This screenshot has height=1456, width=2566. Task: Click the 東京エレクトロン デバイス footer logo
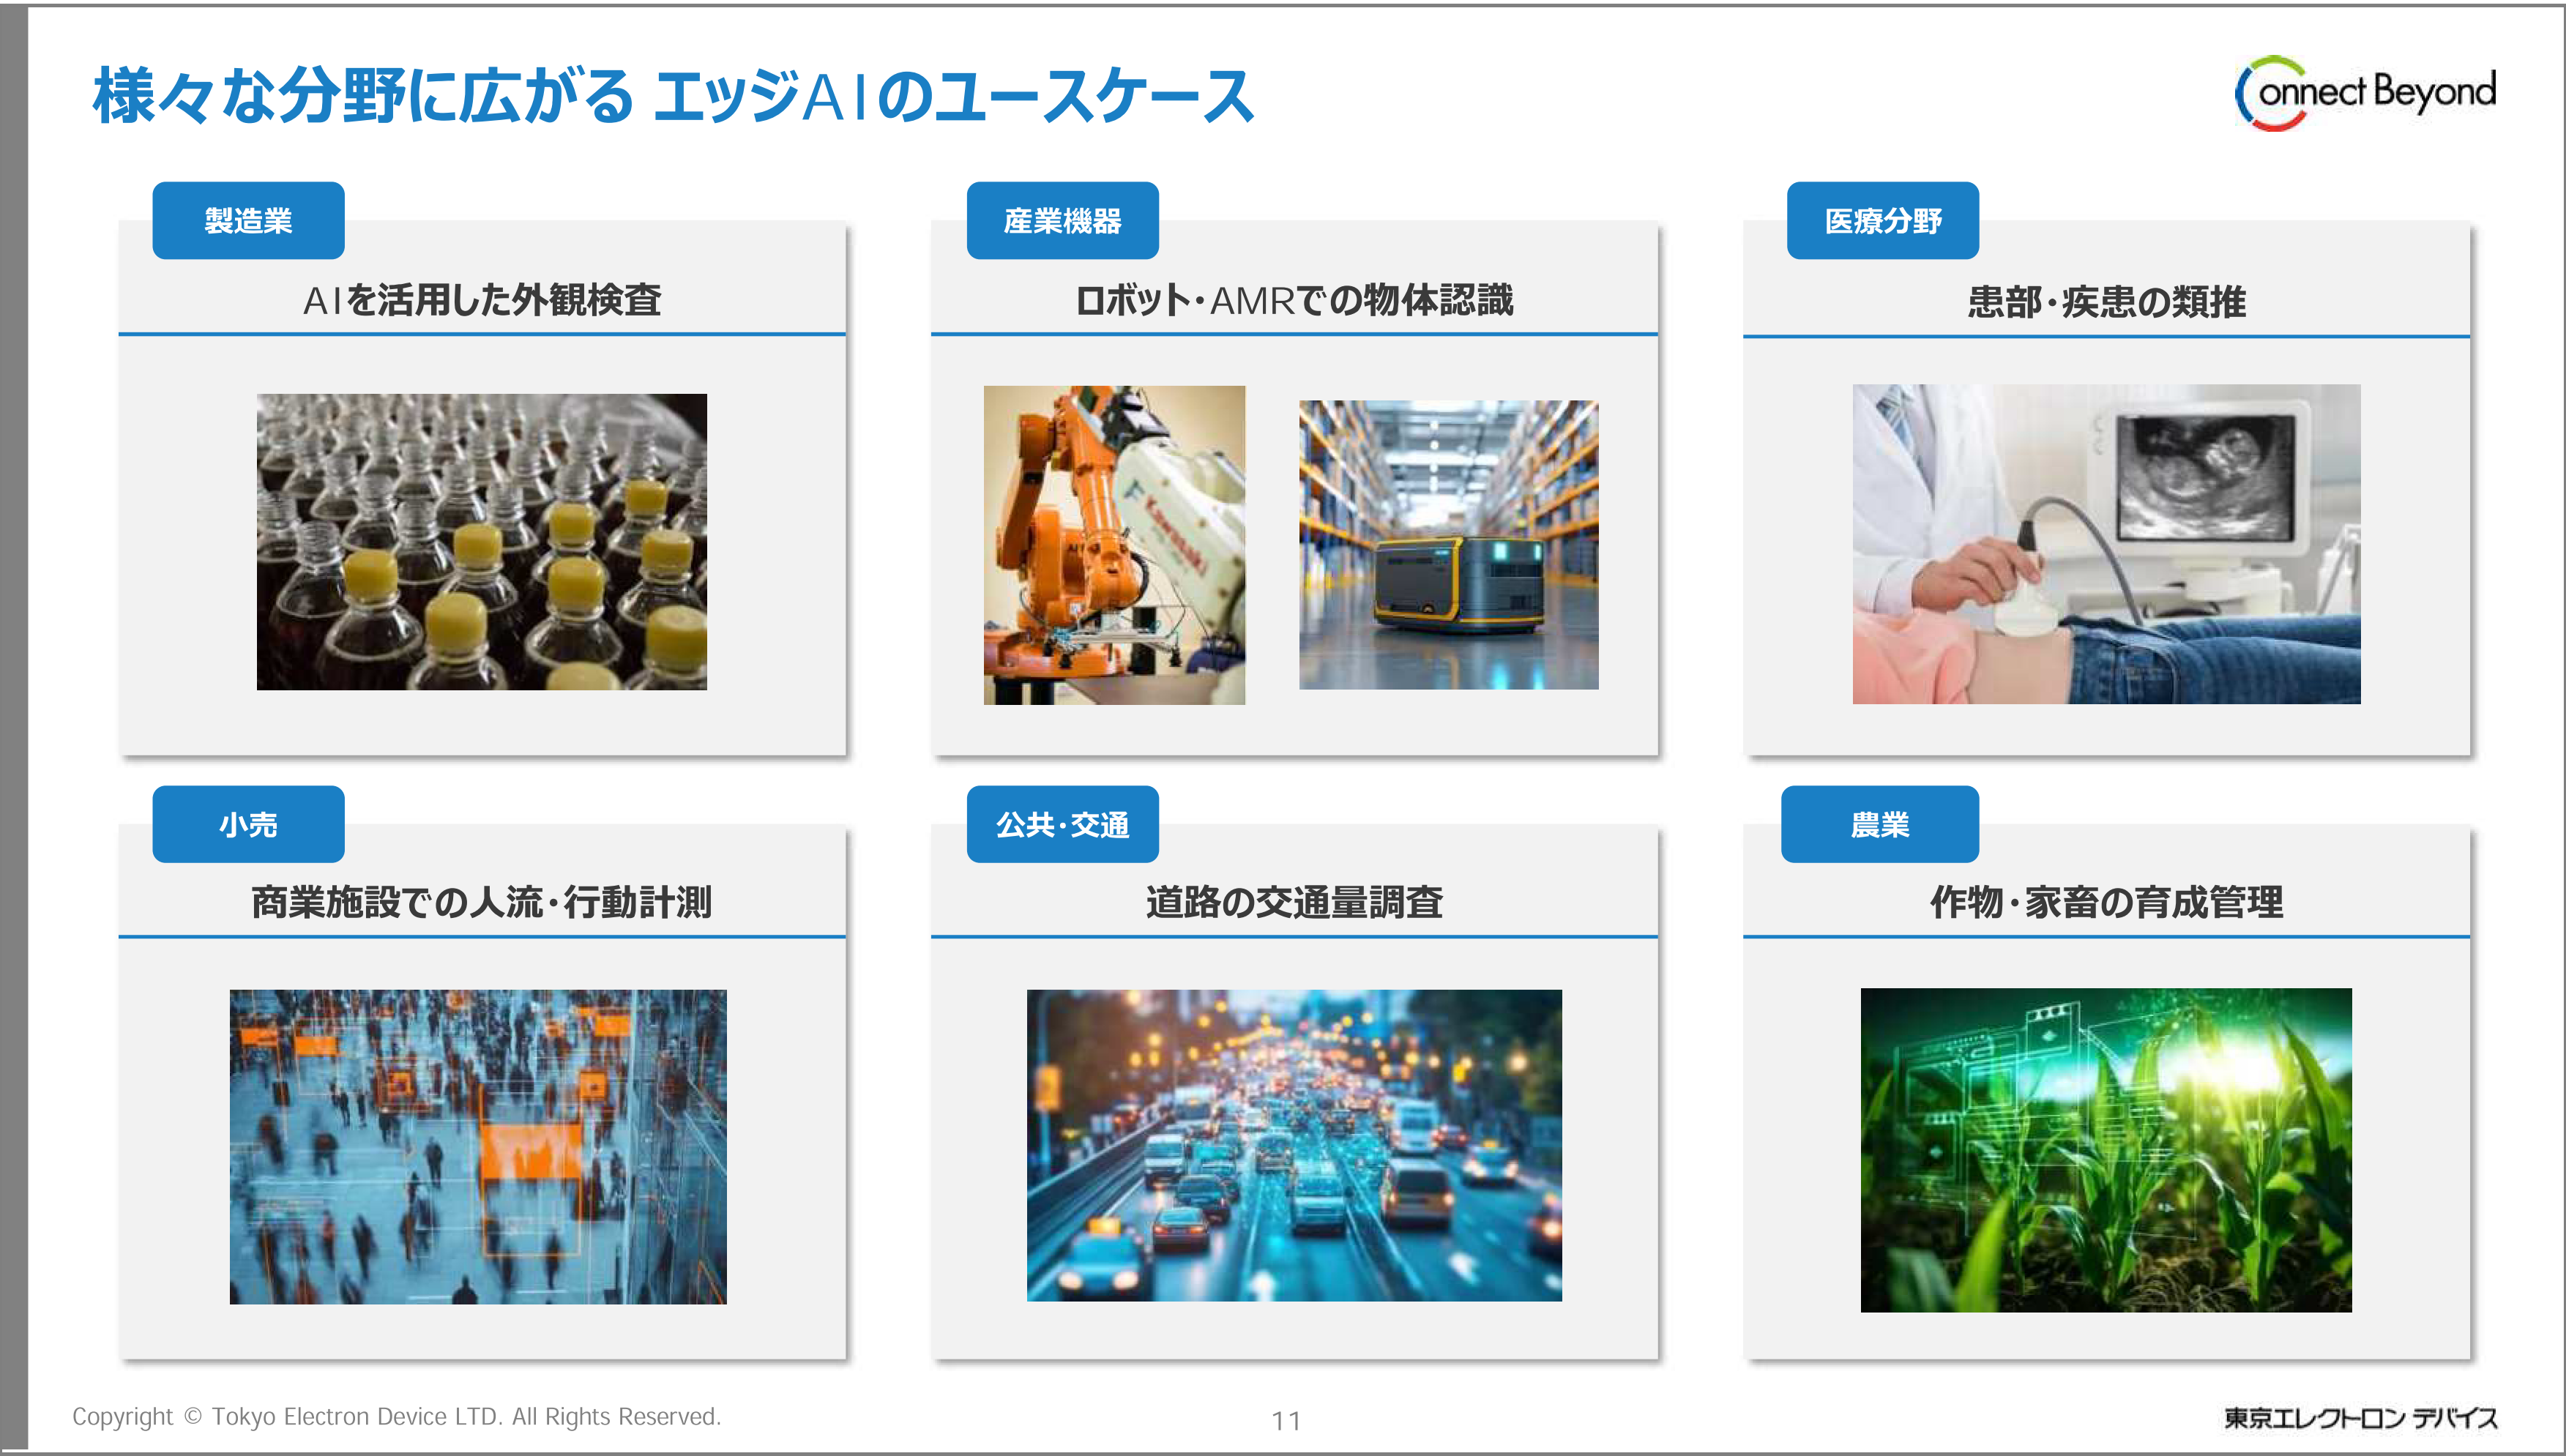(x=2360, y=1418)
